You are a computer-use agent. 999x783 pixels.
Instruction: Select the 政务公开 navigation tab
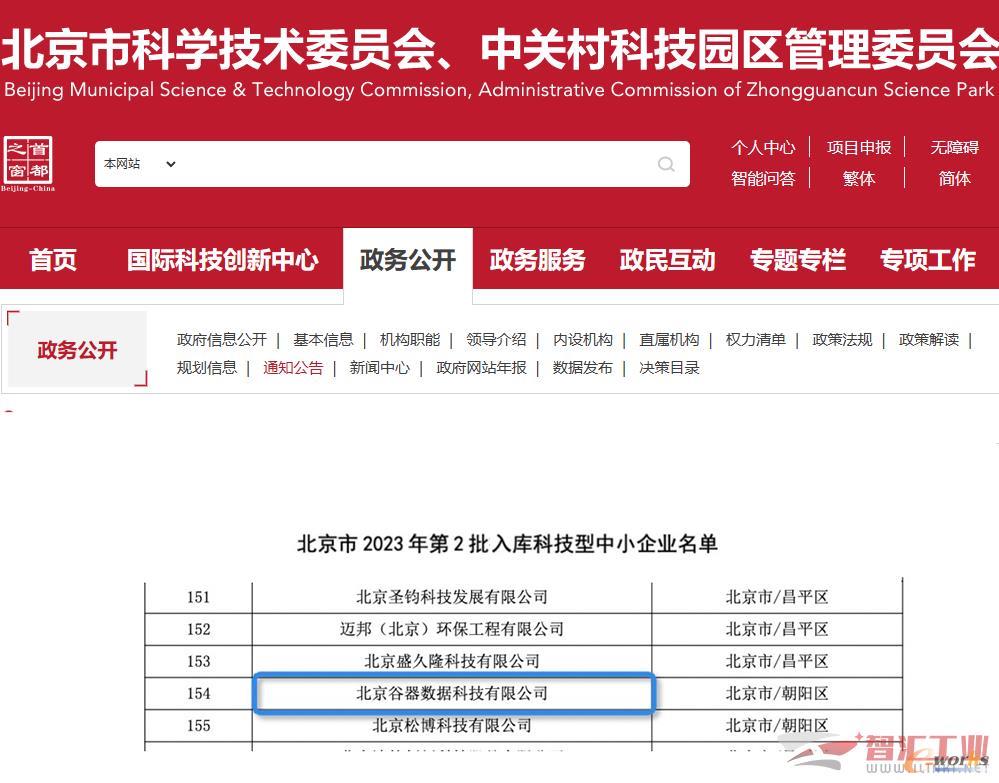(x=408, y=260)
